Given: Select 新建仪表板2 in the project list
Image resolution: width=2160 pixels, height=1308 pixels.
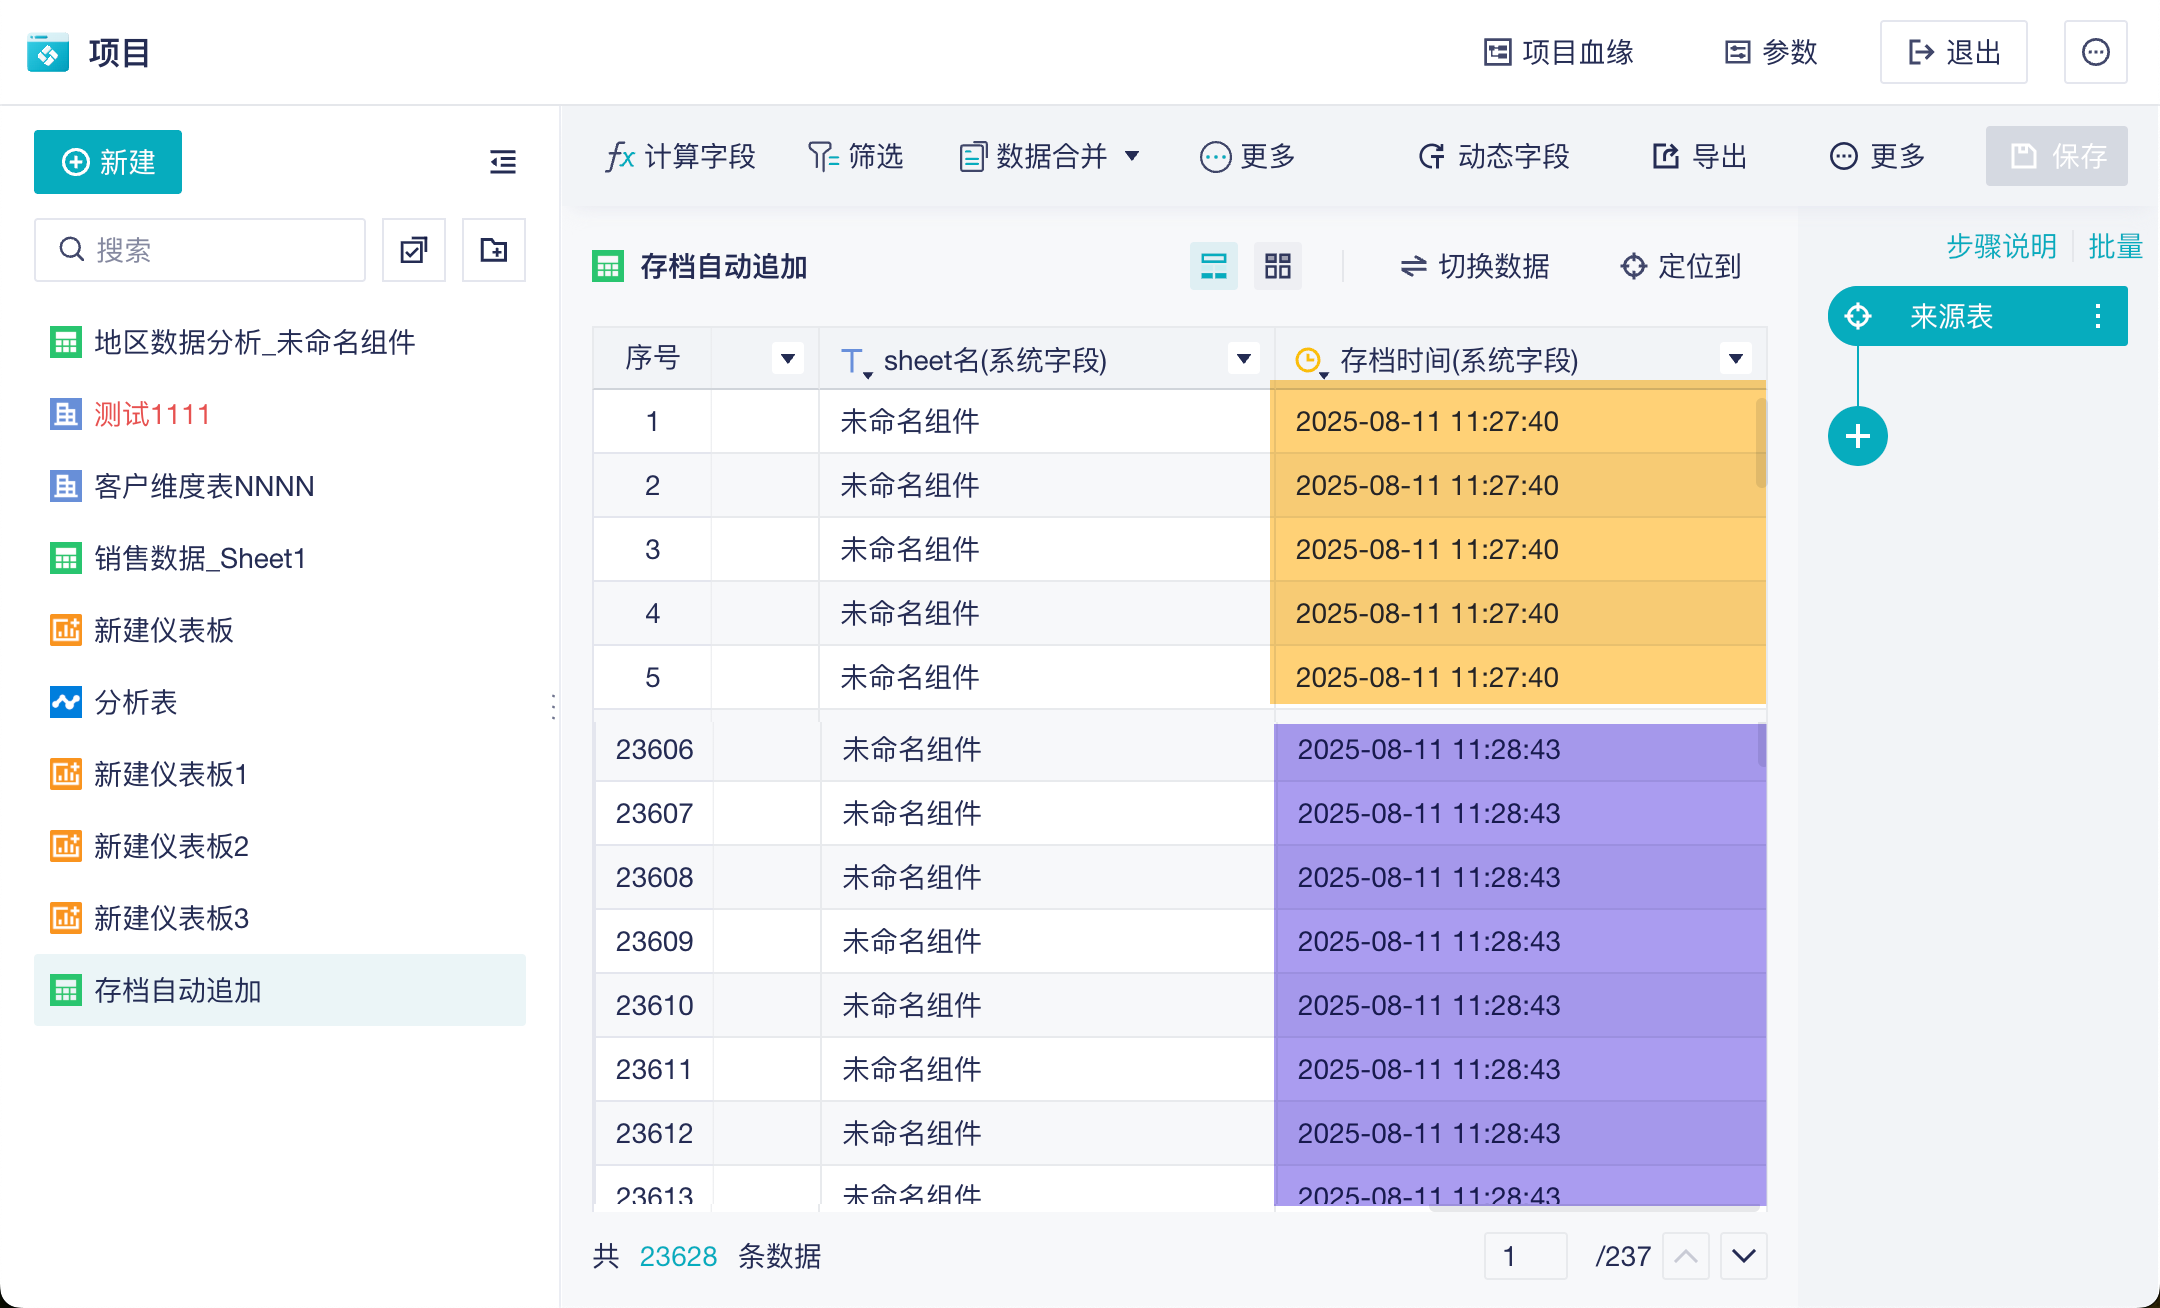Looking at the screenshot, I should click(171, 846).
